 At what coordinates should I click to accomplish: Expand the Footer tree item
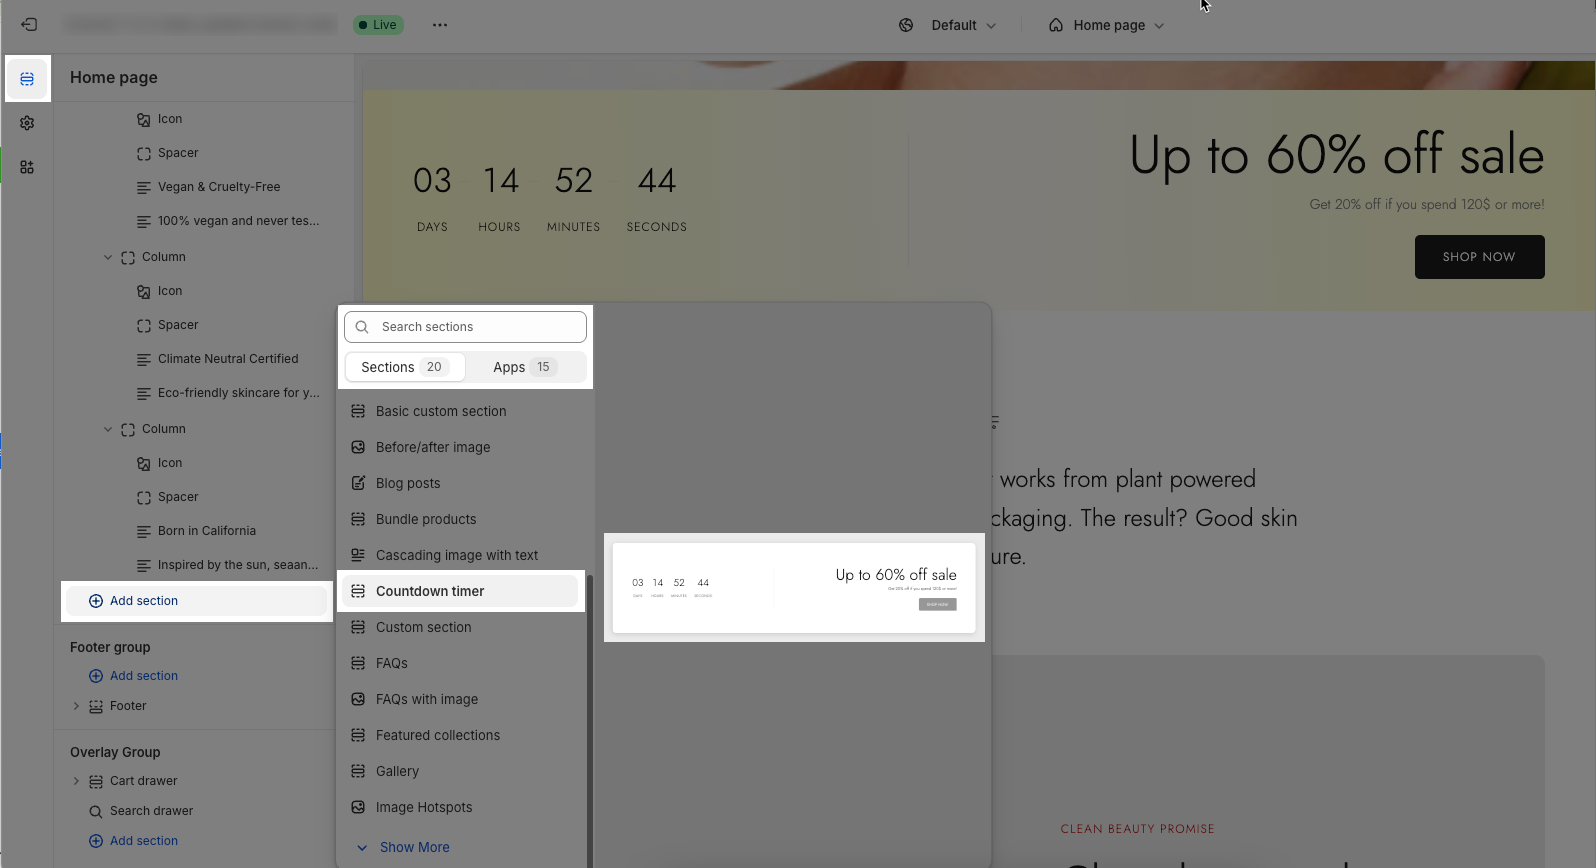76,706
